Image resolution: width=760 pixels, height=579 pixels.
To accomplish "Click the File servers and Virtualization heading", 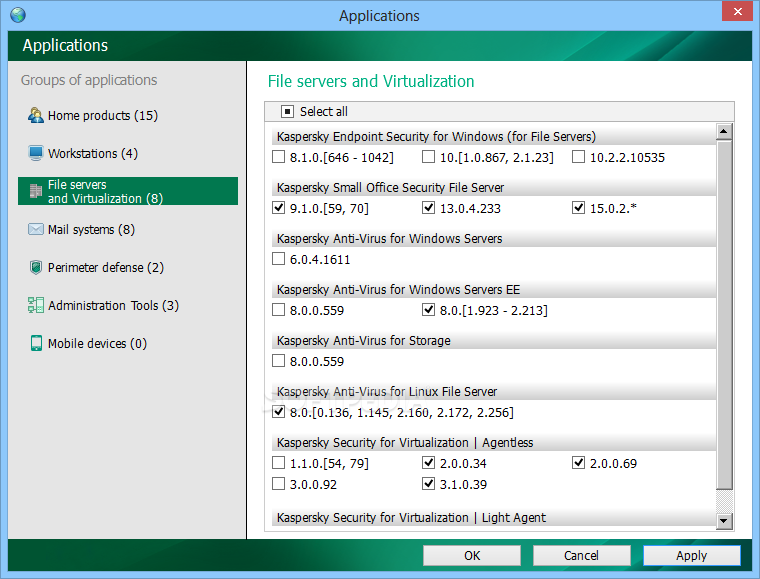I will point(371,81).
